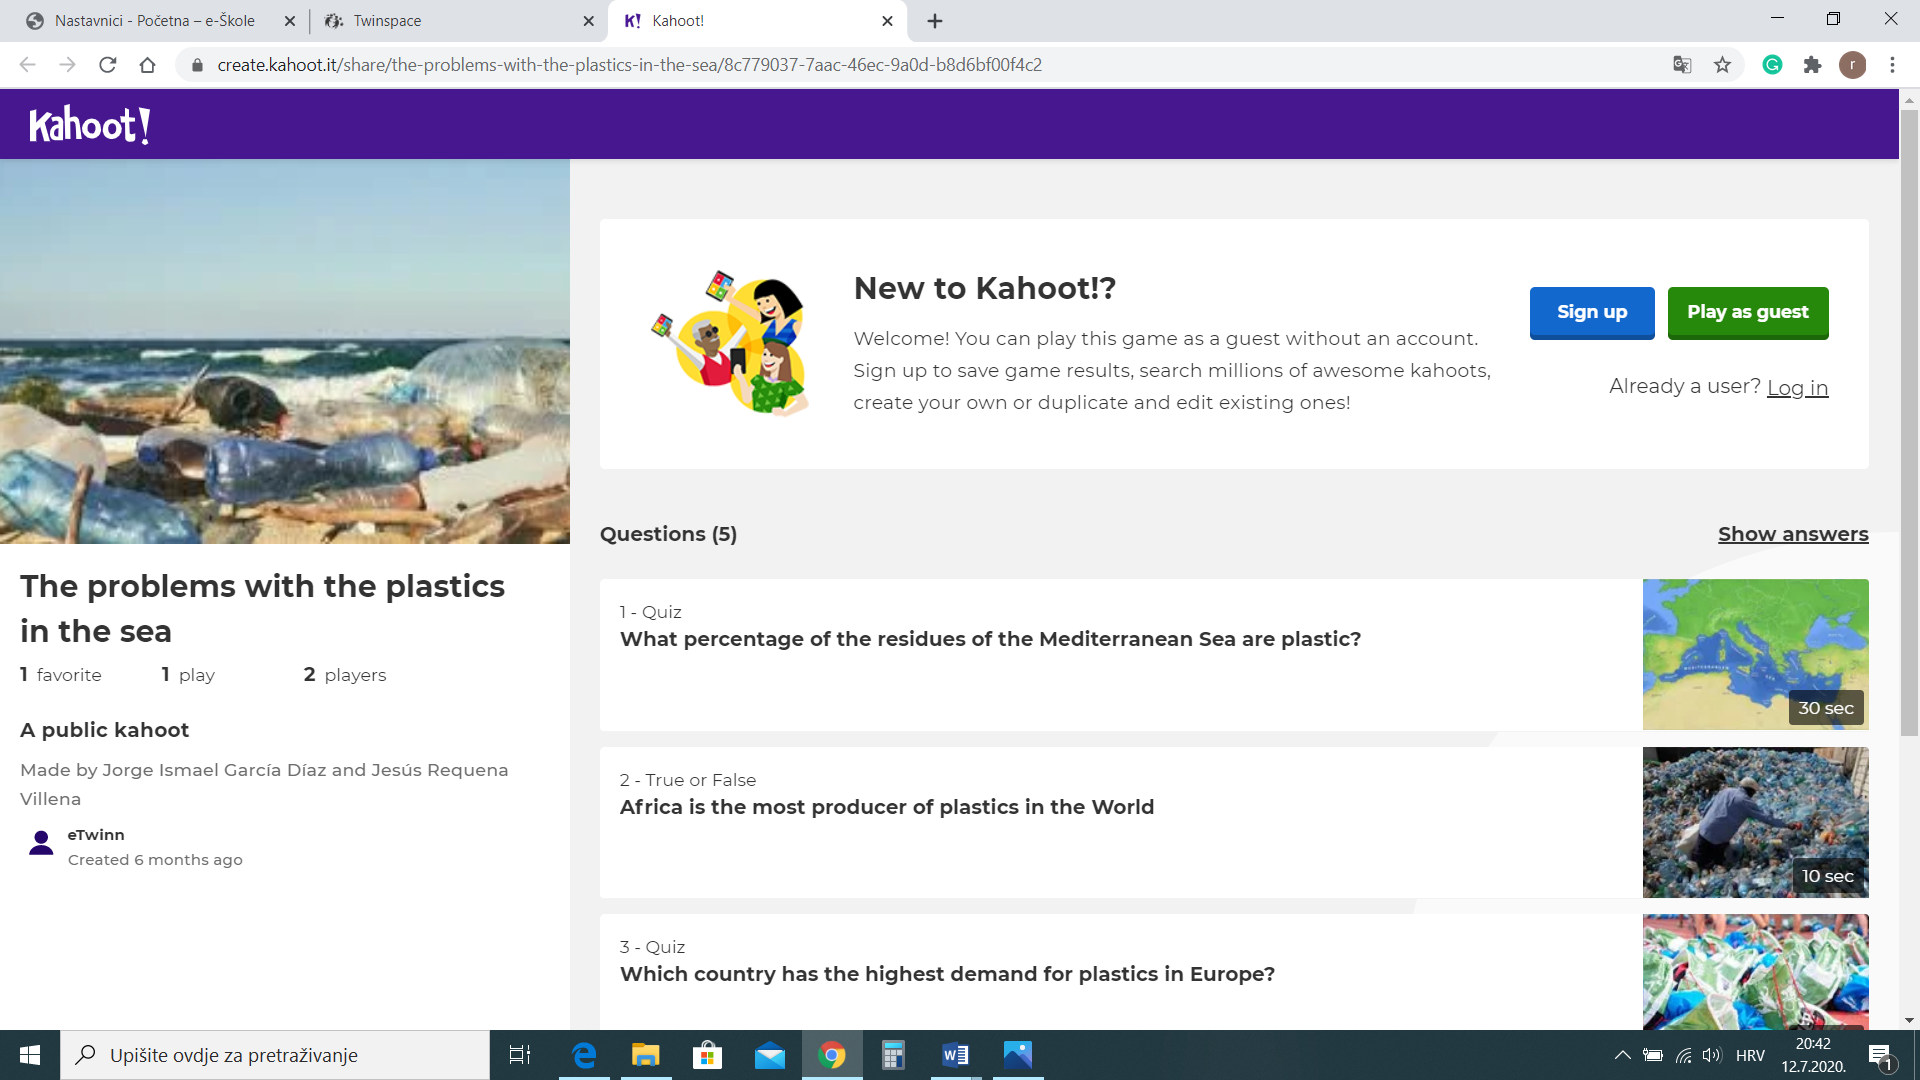Close the Kahoot! tab
1920x1080 pixels.
887,21
